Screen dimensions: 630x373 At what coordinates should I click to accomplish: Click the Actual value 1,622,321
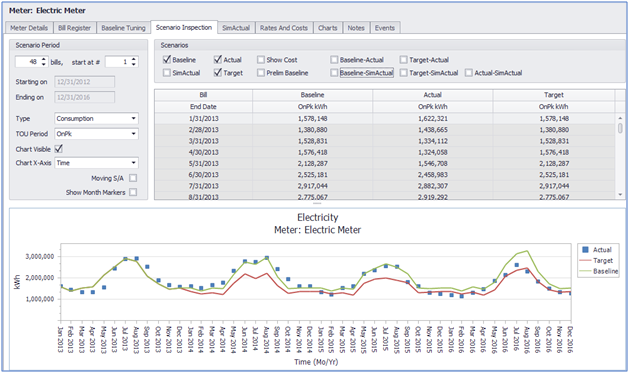(x=433, y=119)
